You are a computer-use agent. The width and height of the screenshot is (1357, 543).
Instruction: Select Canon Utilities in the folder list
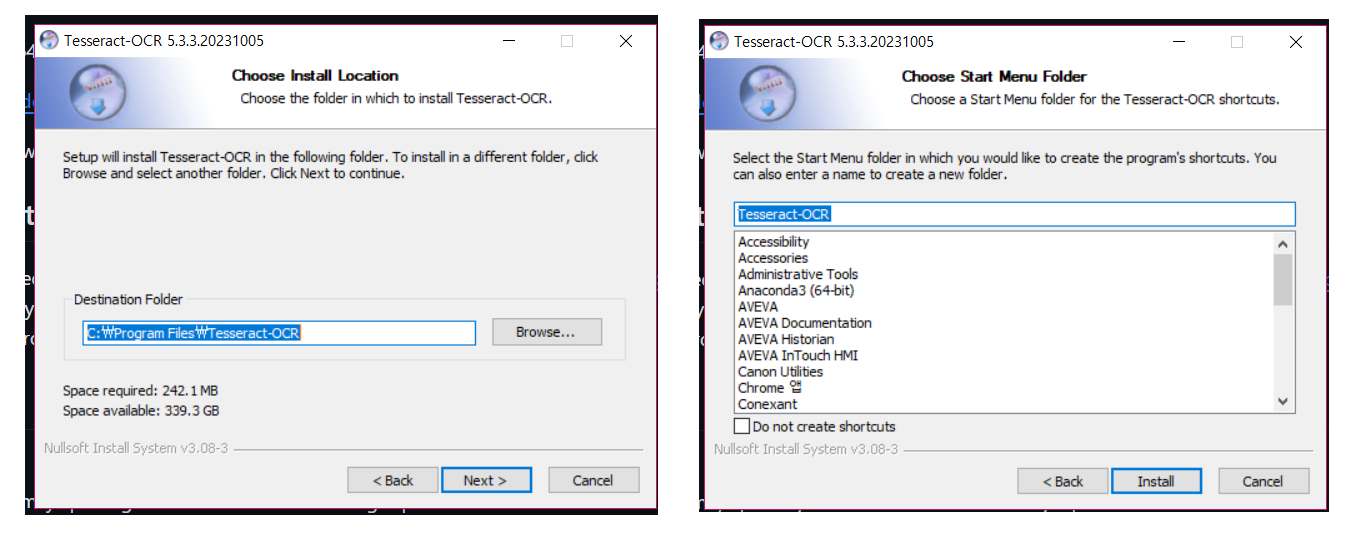(x=780, y=371)
